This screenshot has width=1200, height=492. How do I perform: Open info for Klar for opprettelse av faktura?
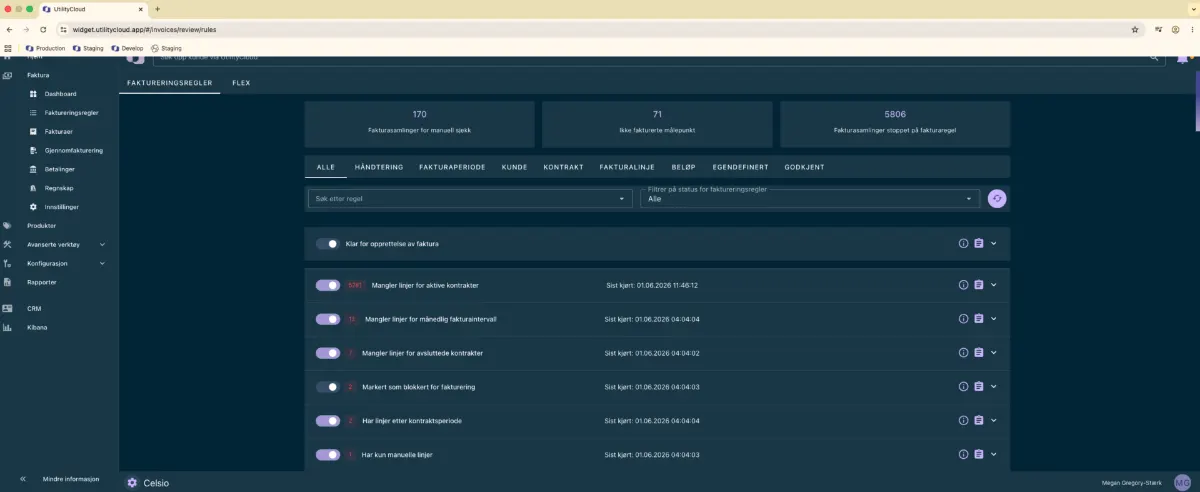click(964, 243)
